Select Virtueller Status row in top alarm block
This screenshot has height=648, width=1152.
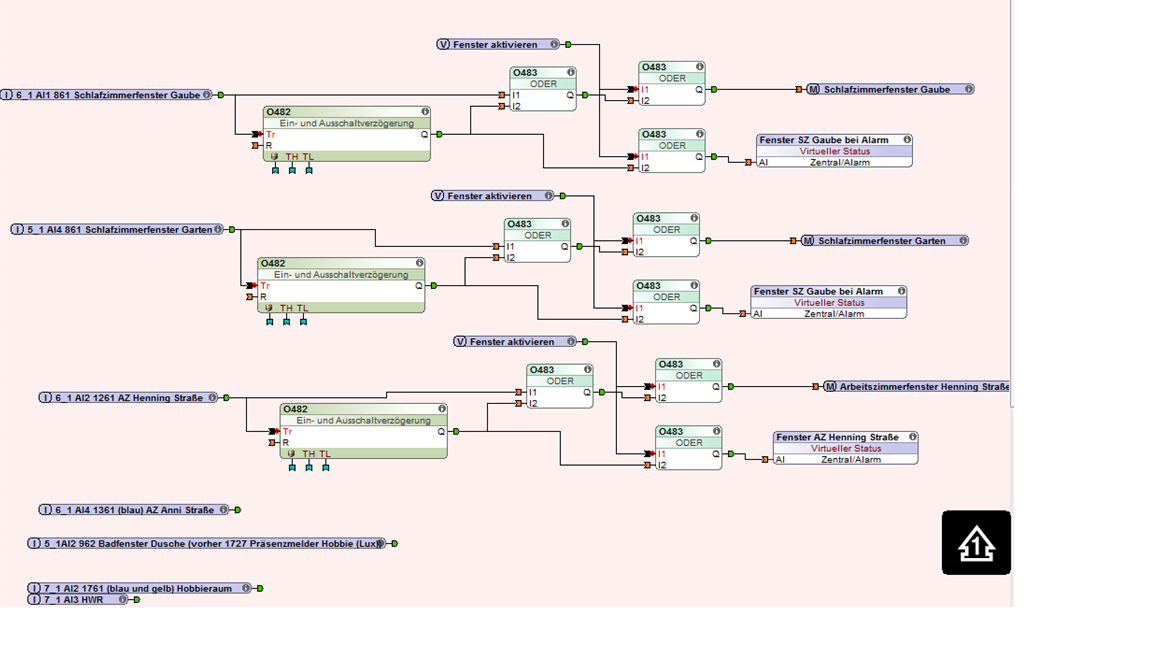pyautogui.click(x=835, y=151)
